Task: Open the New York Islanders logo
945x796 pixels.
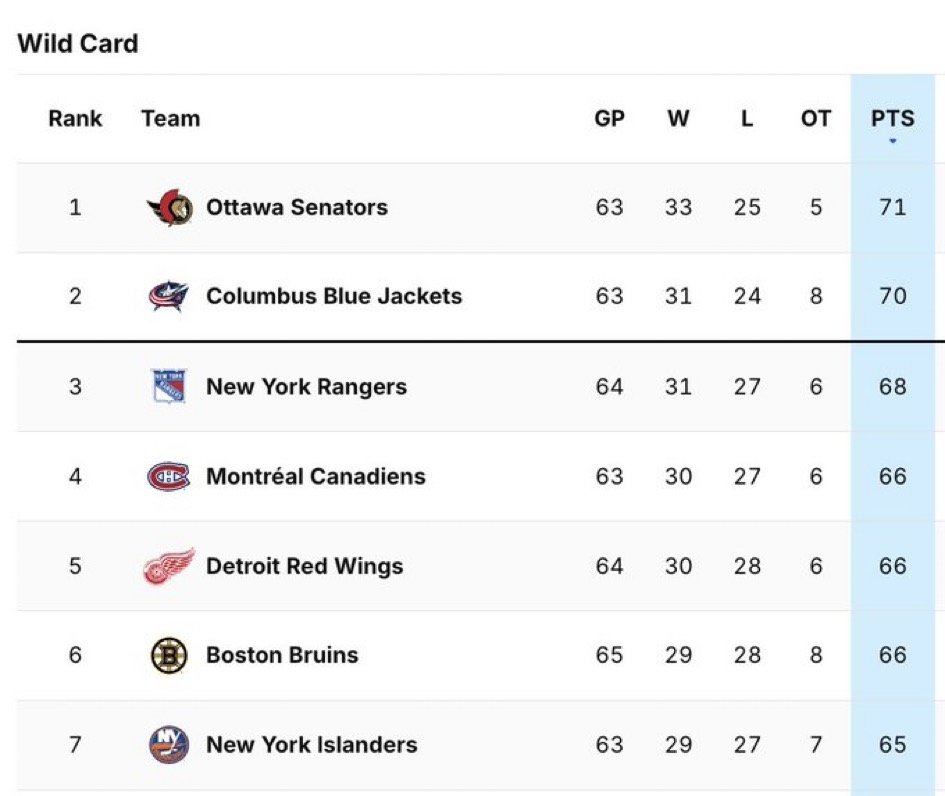Action: point(169,745)
